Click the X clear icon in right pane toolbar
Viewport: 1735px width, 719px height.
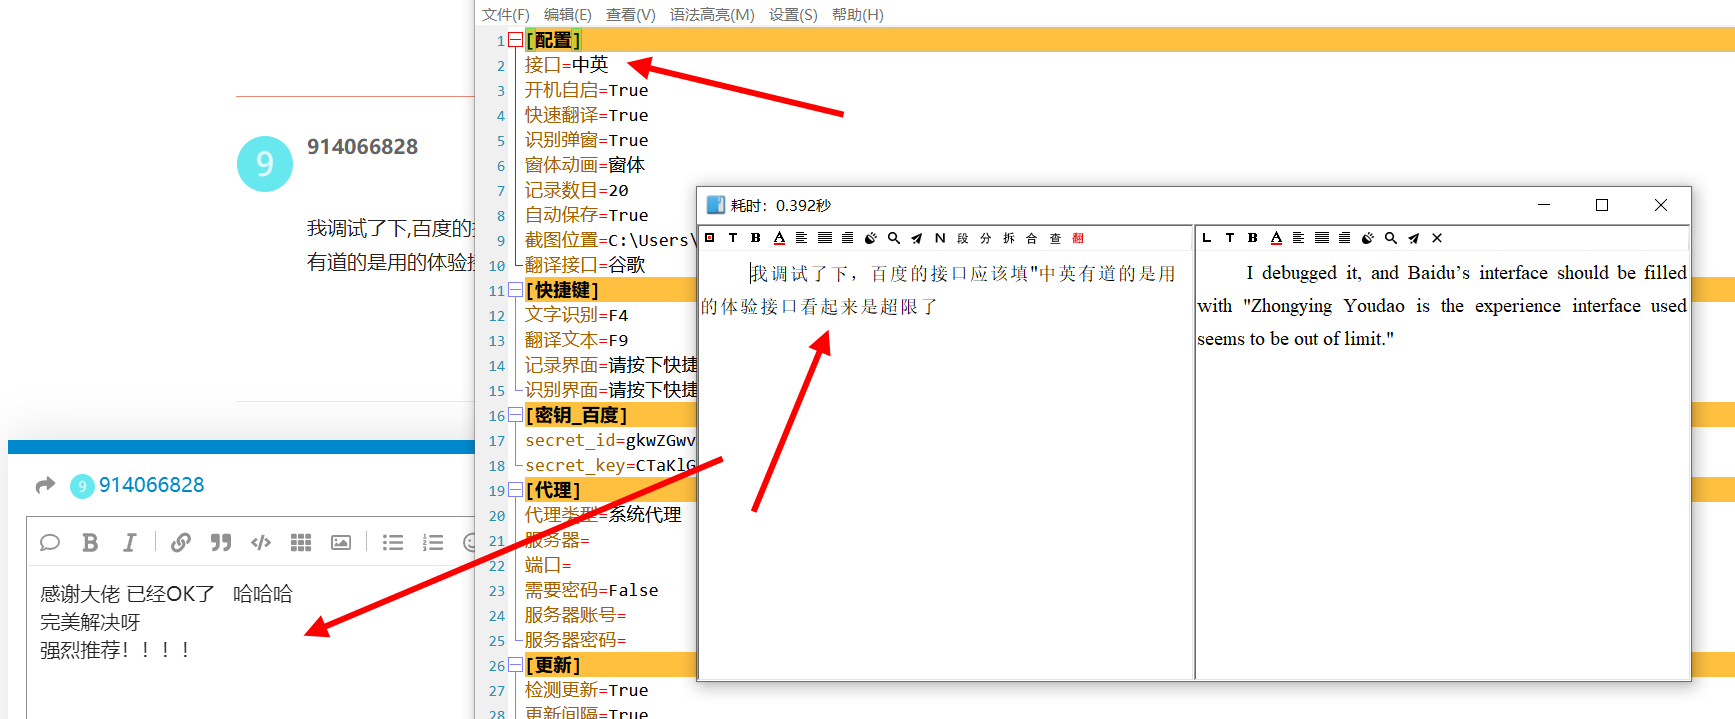point(1437,238)
